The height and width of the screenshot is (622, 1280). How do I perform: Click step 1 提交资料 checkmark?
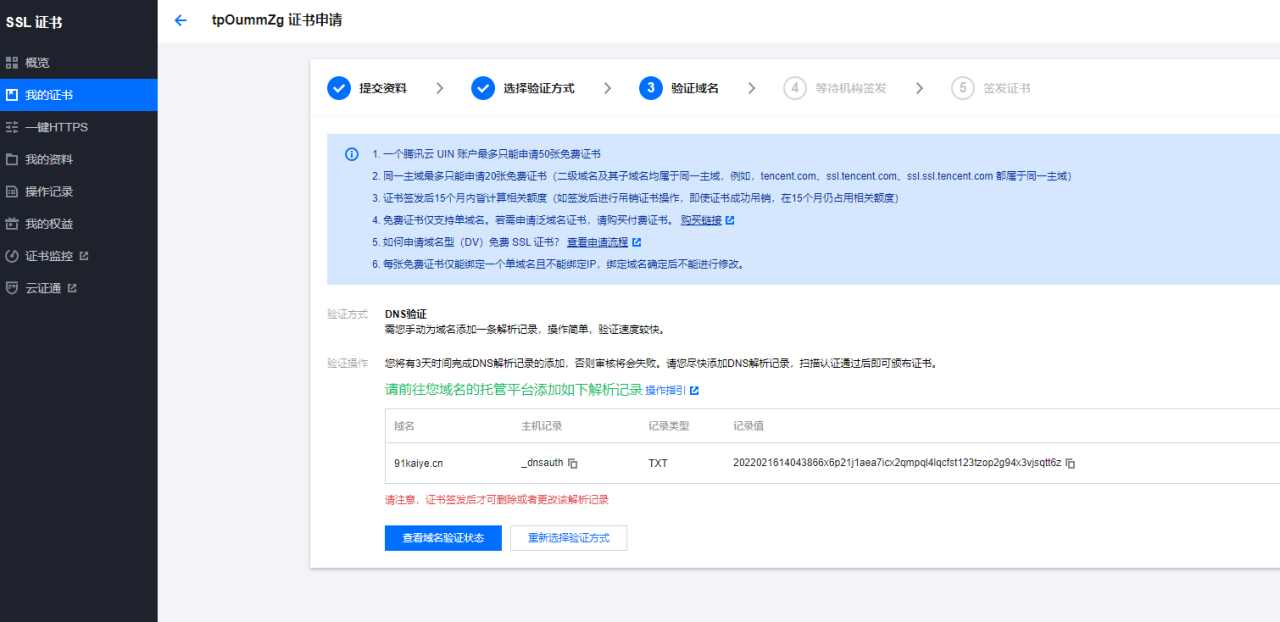(x=339, y=88)
